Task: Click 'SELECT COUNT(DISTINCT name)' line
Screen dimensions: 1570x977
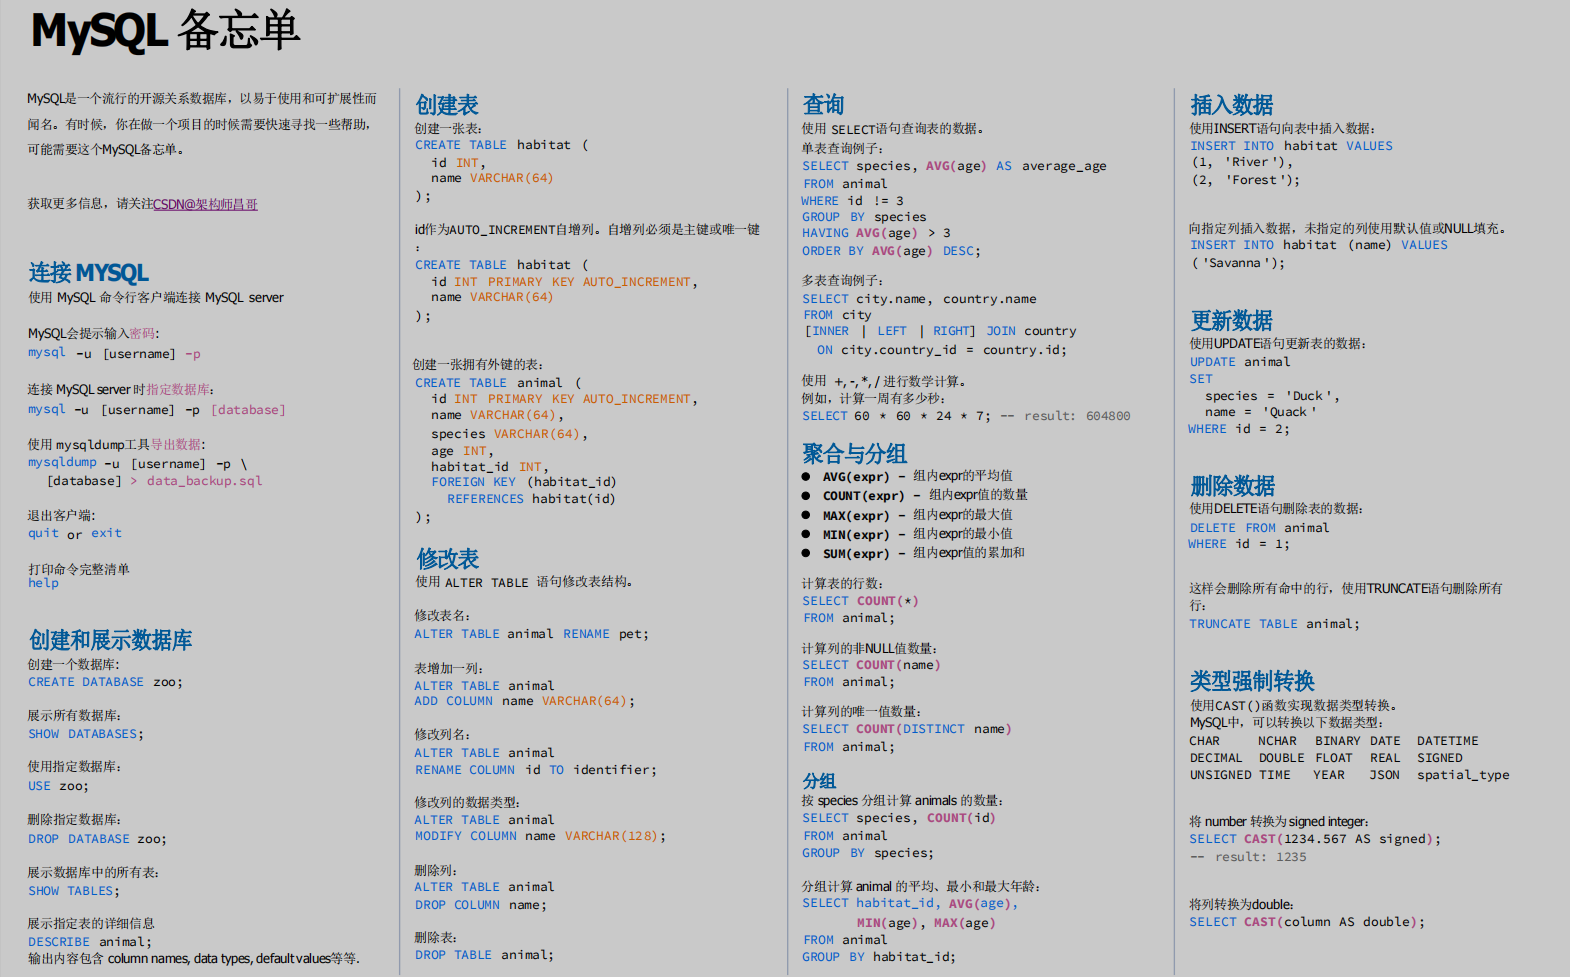Action: tap(907, 729)
